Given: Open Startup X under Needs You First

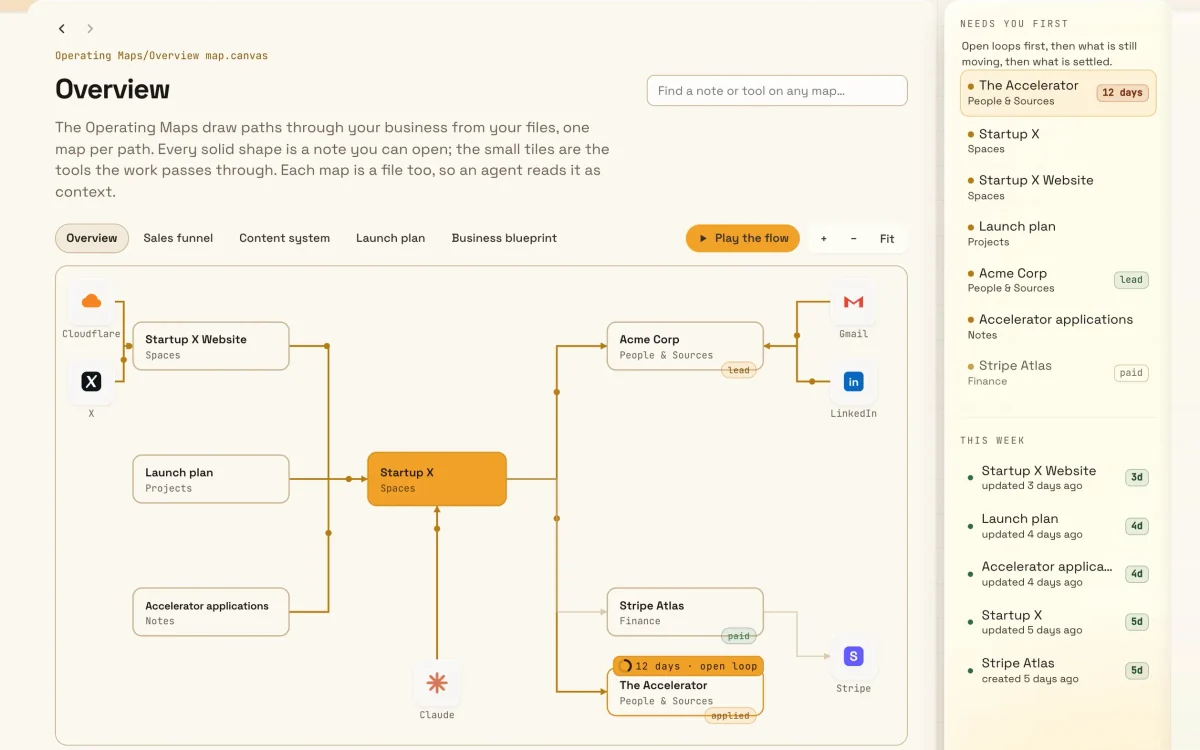Looking at the screenshot, I should (1058, 140).
